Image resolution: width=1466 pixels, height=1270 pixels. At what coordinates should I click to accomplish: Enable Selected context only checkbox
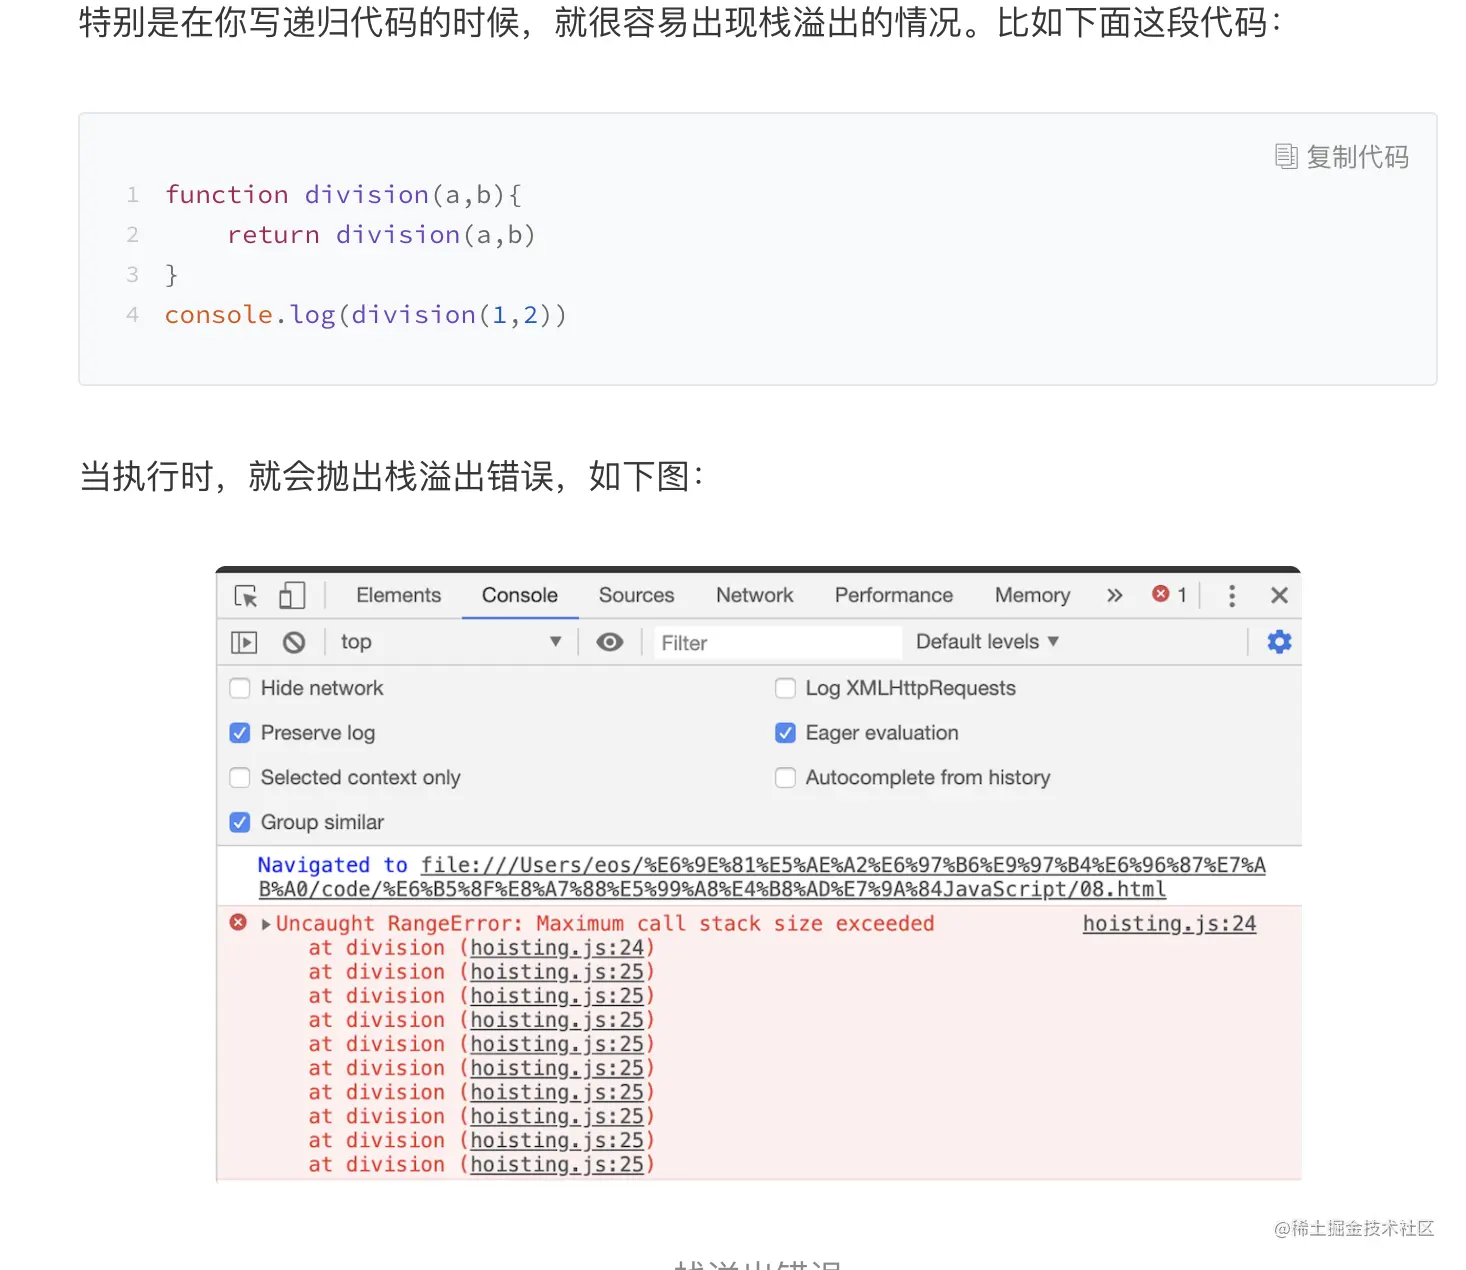(x=240, y=777)
